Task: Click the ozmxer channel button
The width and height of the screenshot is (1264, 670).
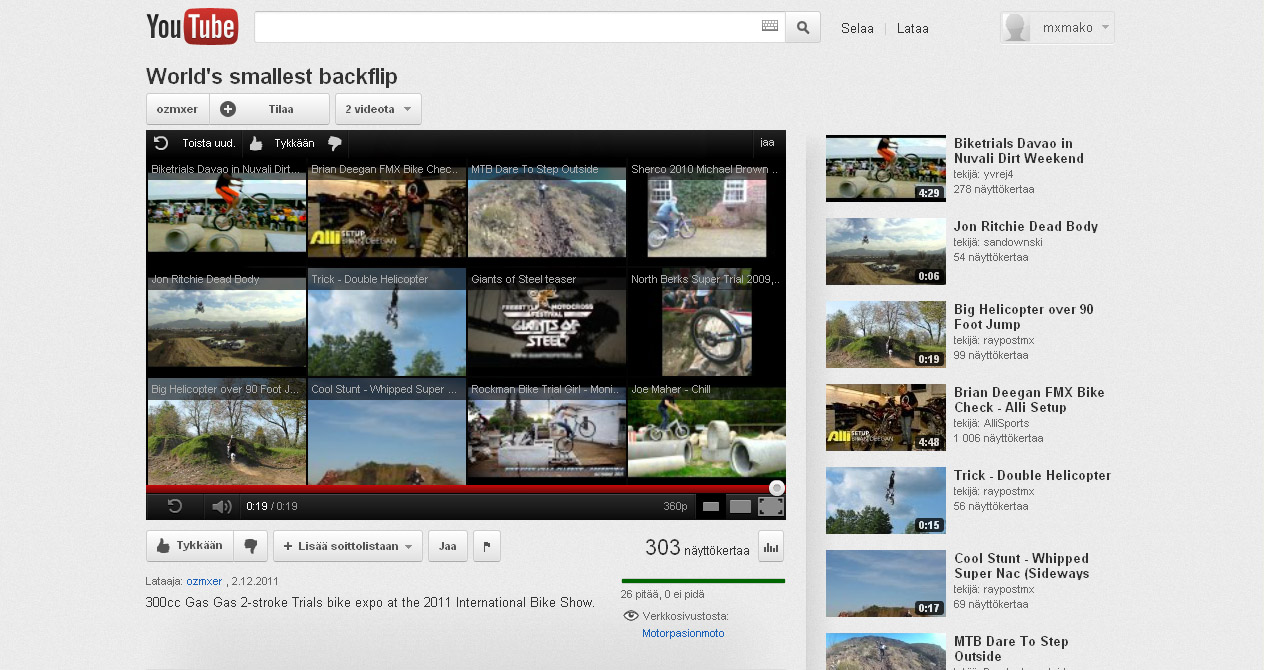Action: (x=177, y=109)
